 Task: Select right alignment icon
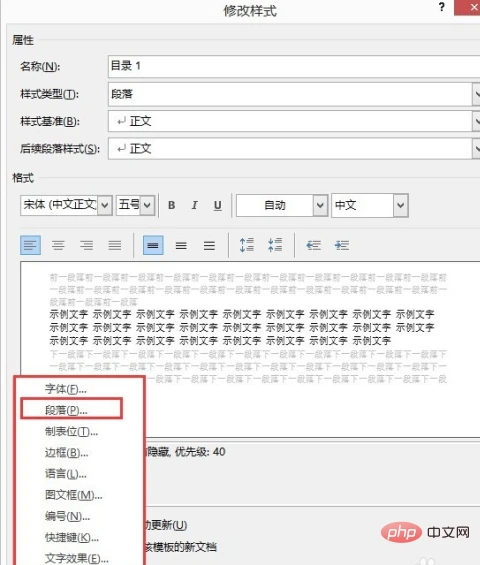(86, 245)
